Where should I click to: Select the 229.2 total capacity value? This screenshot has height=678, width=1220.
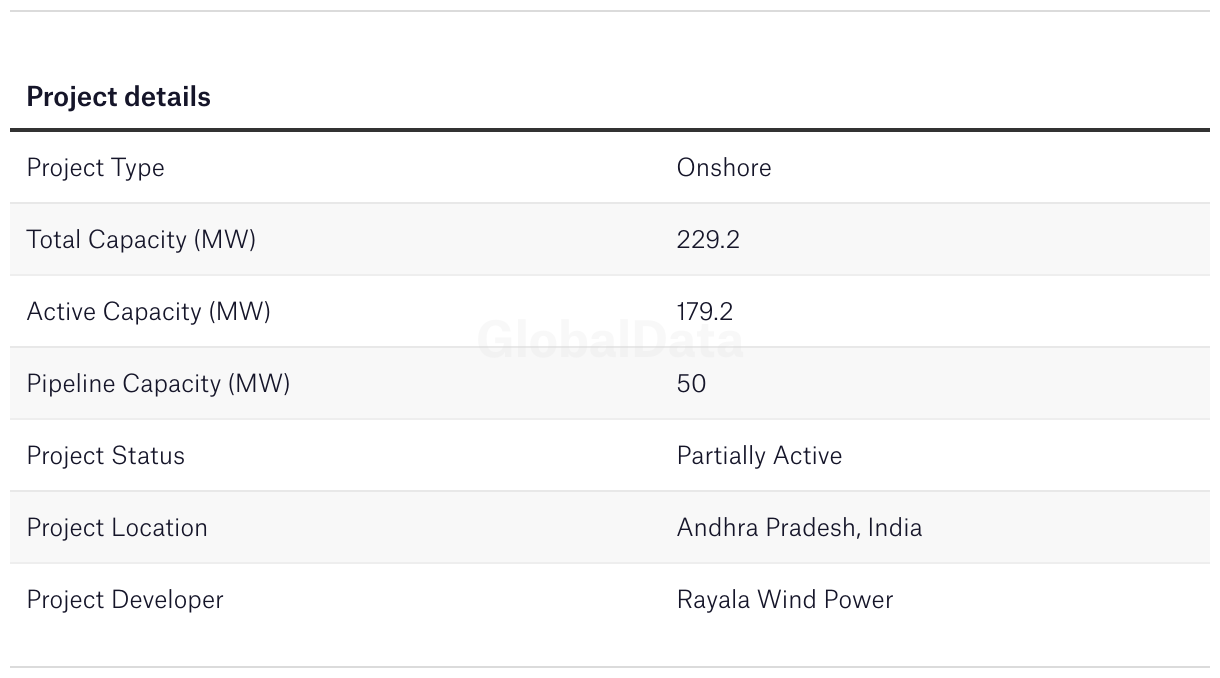pos(707,240)
